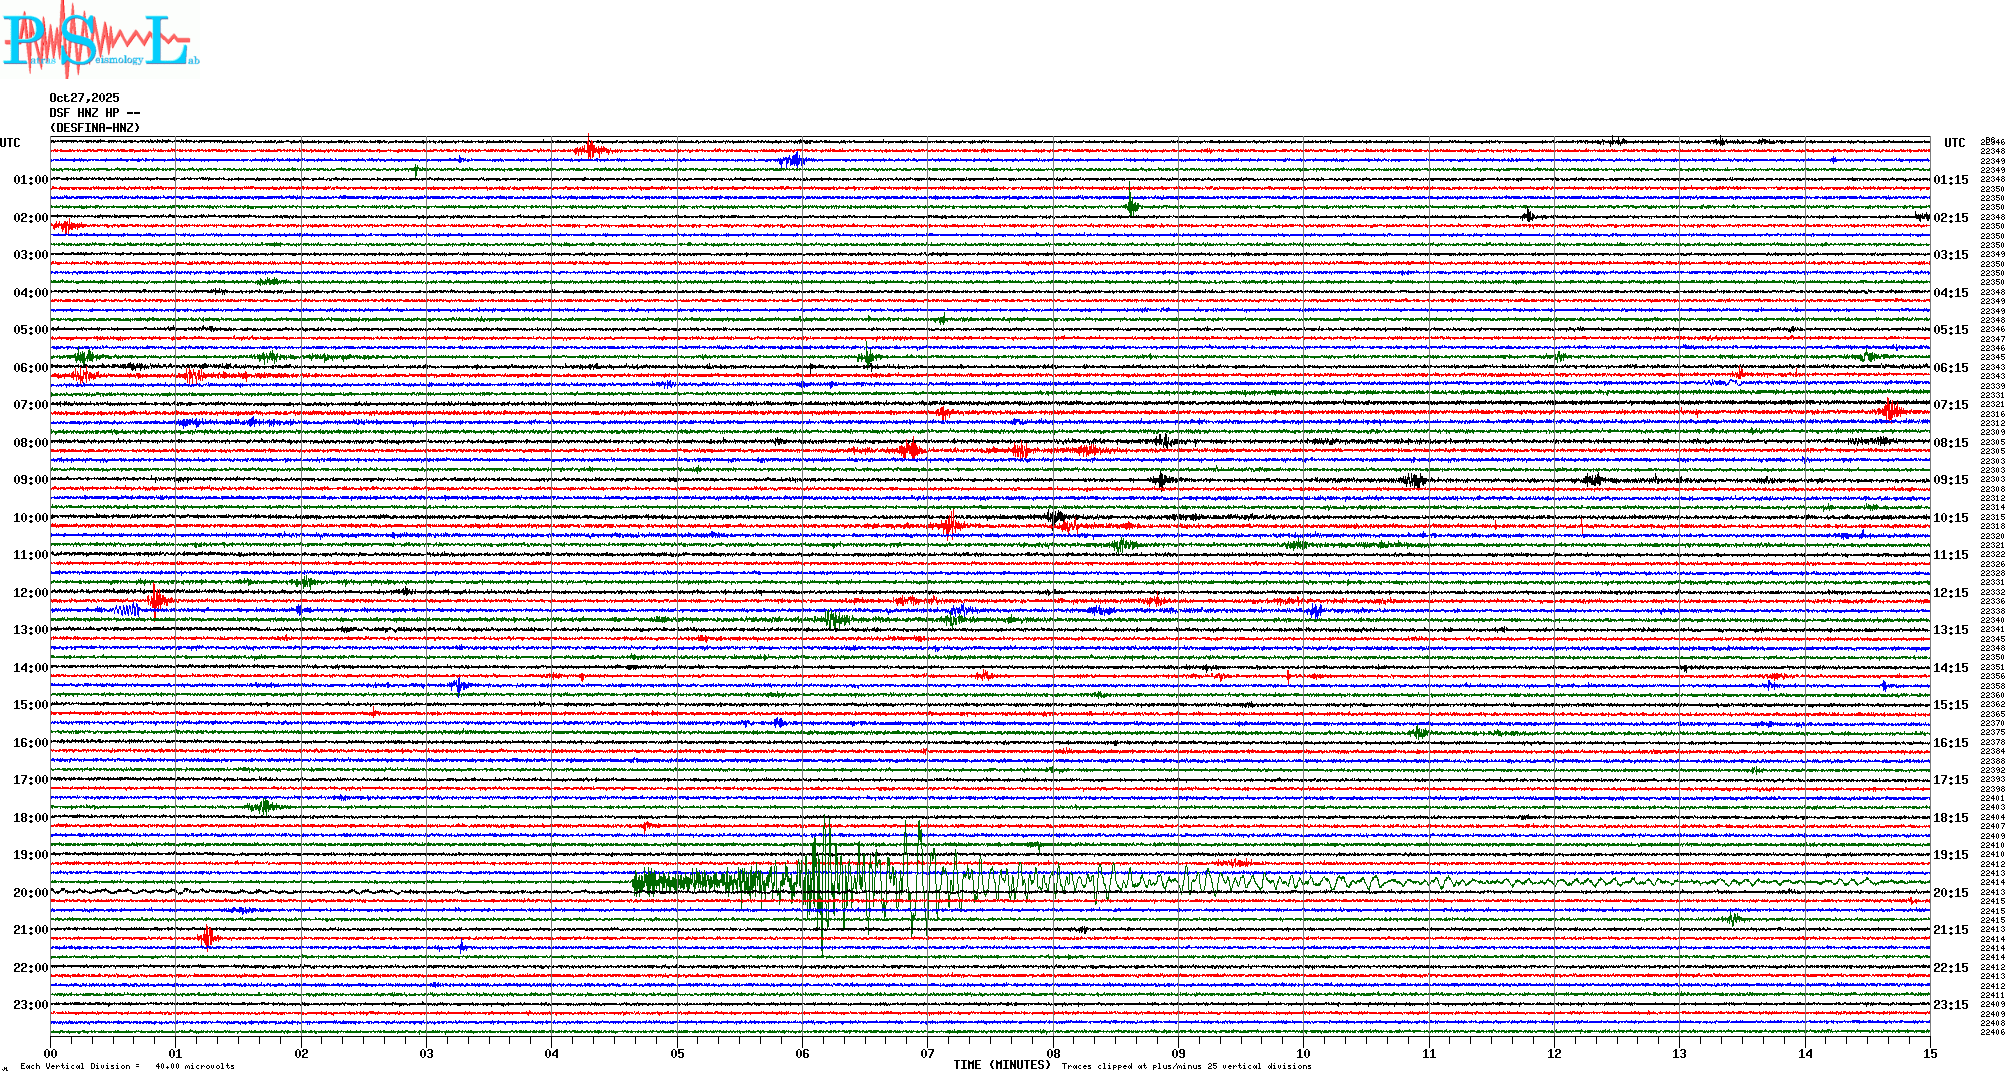Click the Traces clipped footnote text
The height and width of the screenshot is (1080, 2010).
point(1186,1066)
